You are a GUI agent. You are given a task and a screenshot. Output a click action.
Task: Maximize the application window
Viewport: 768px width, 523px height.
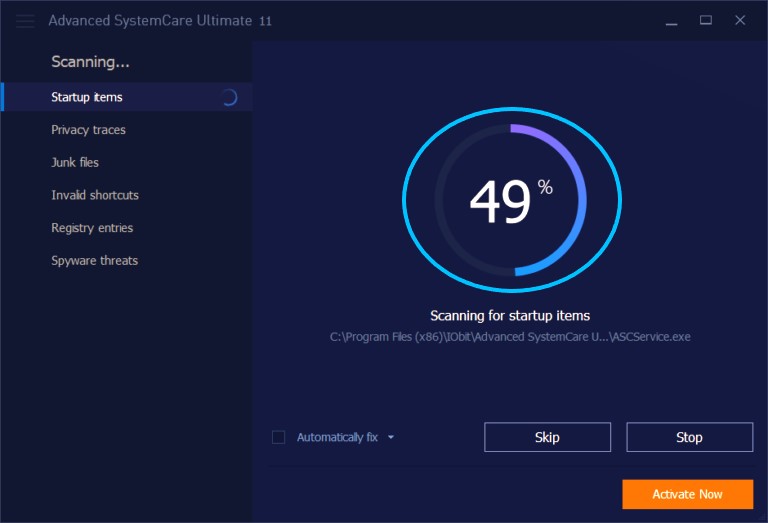click(x=705, y=20)
